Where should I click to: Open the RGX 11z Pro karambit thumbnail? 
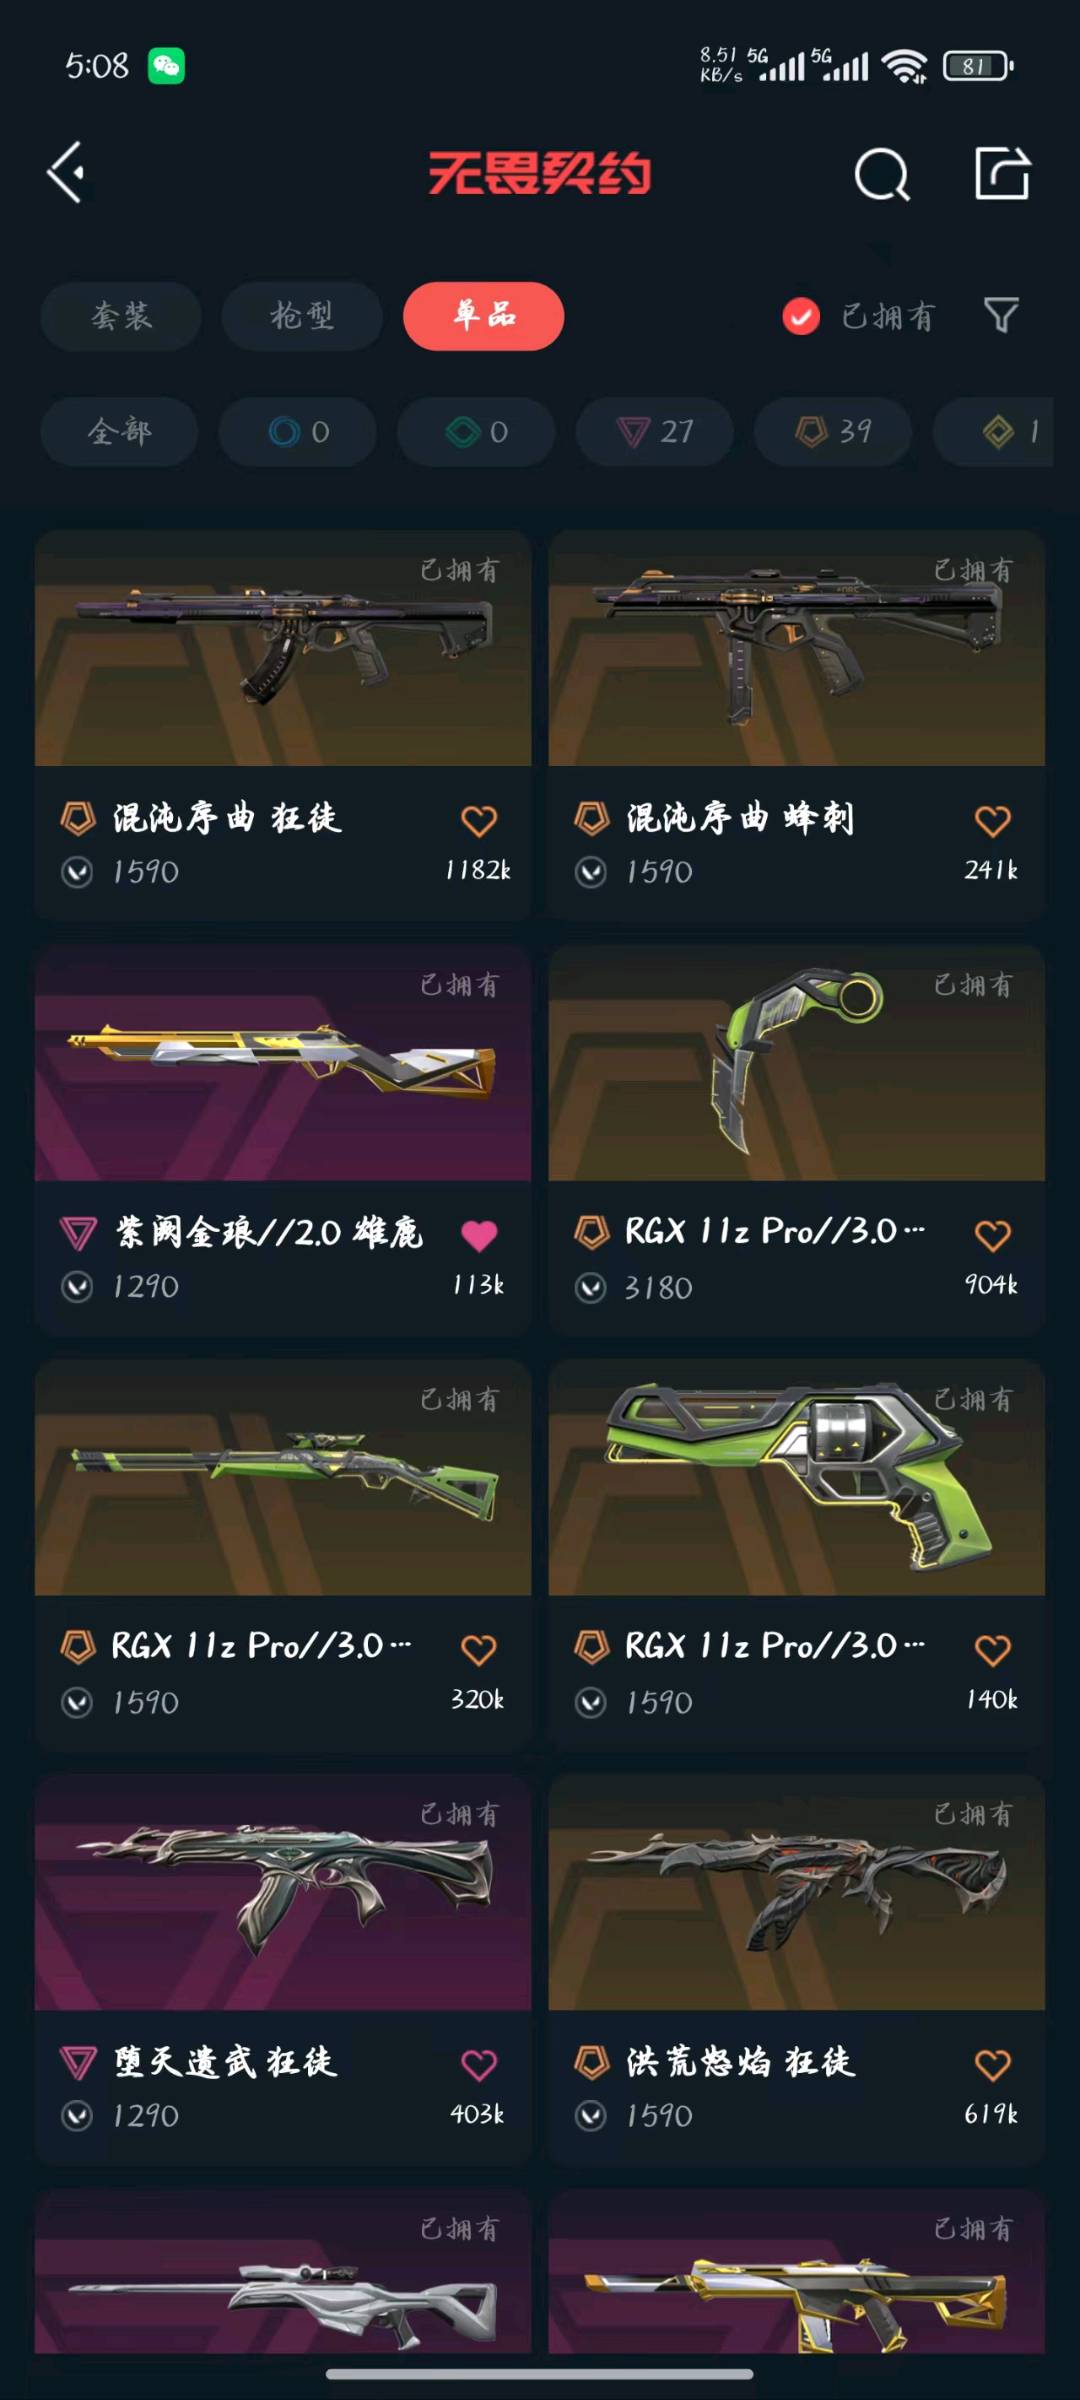pos(797,1064)
